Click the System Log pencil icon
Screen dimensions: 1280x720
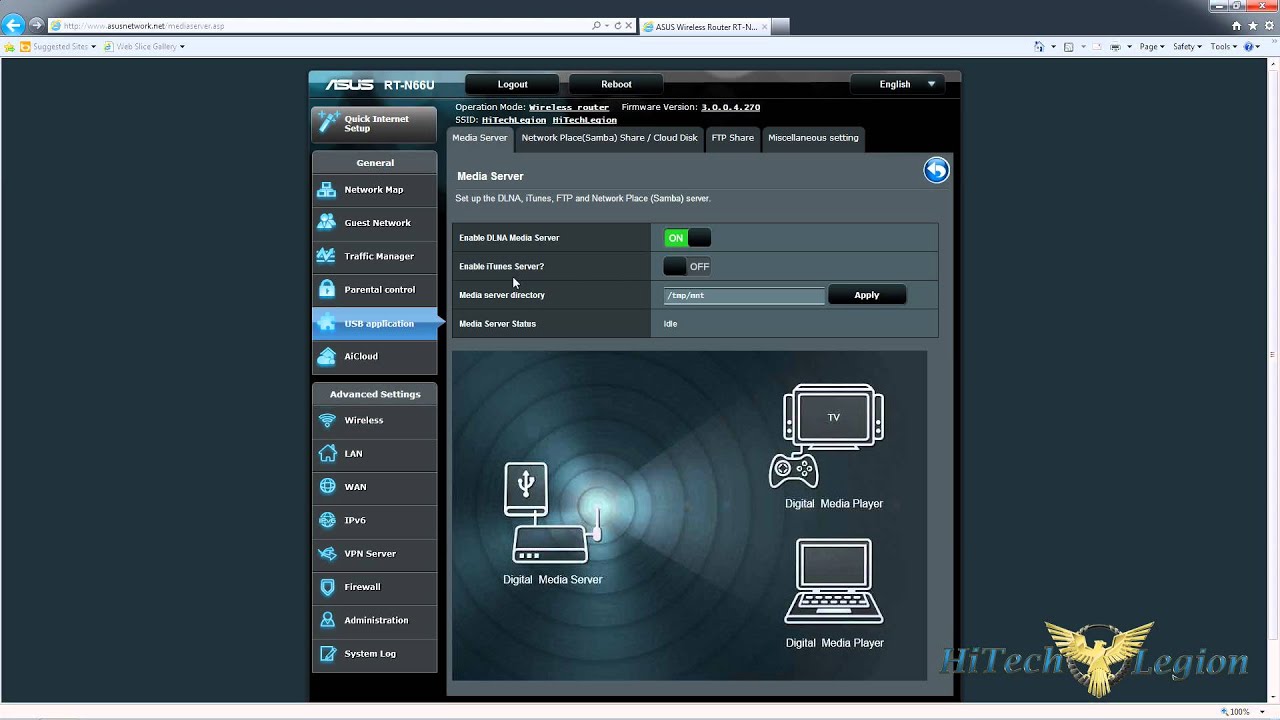coord(327,653)
